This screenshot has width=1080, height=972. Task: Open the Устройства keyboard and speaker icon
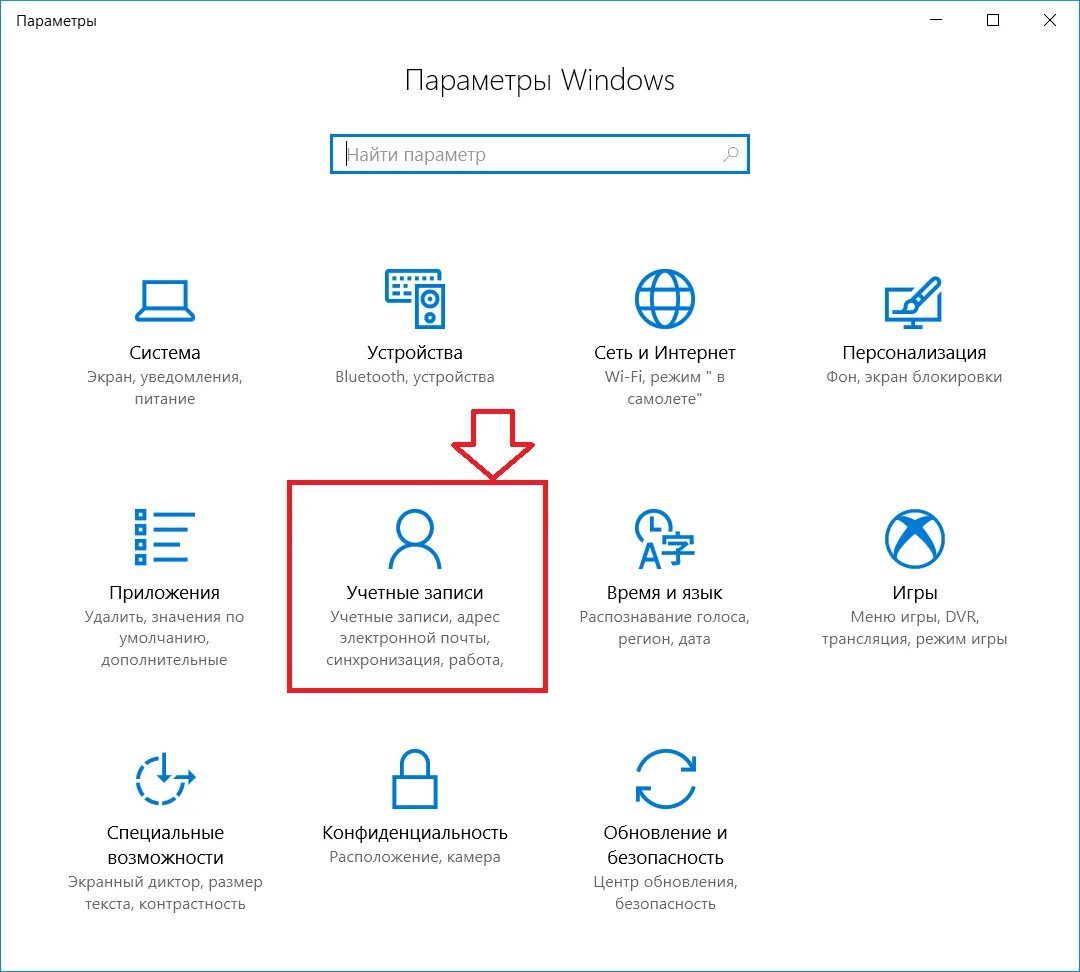tap(415, 298)
